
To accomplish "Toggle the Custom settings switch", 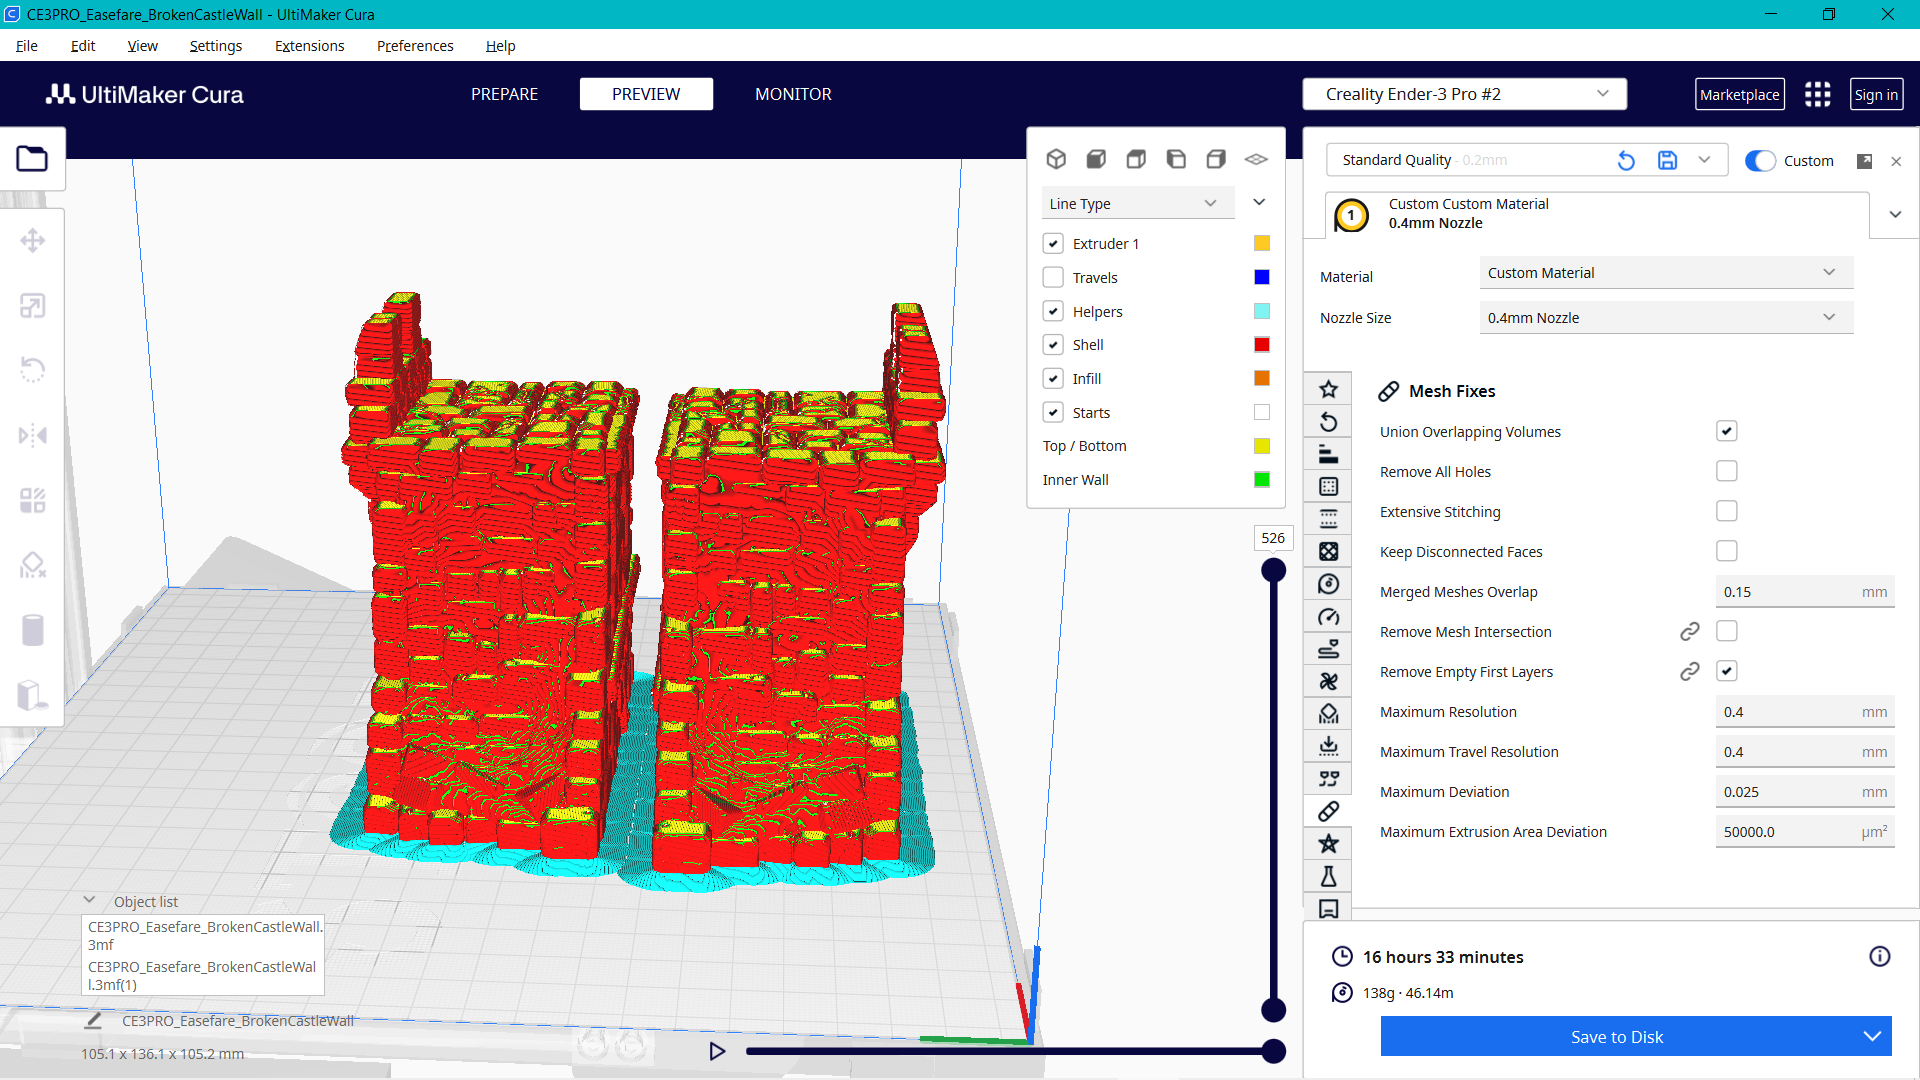I will coord(1760,160).
